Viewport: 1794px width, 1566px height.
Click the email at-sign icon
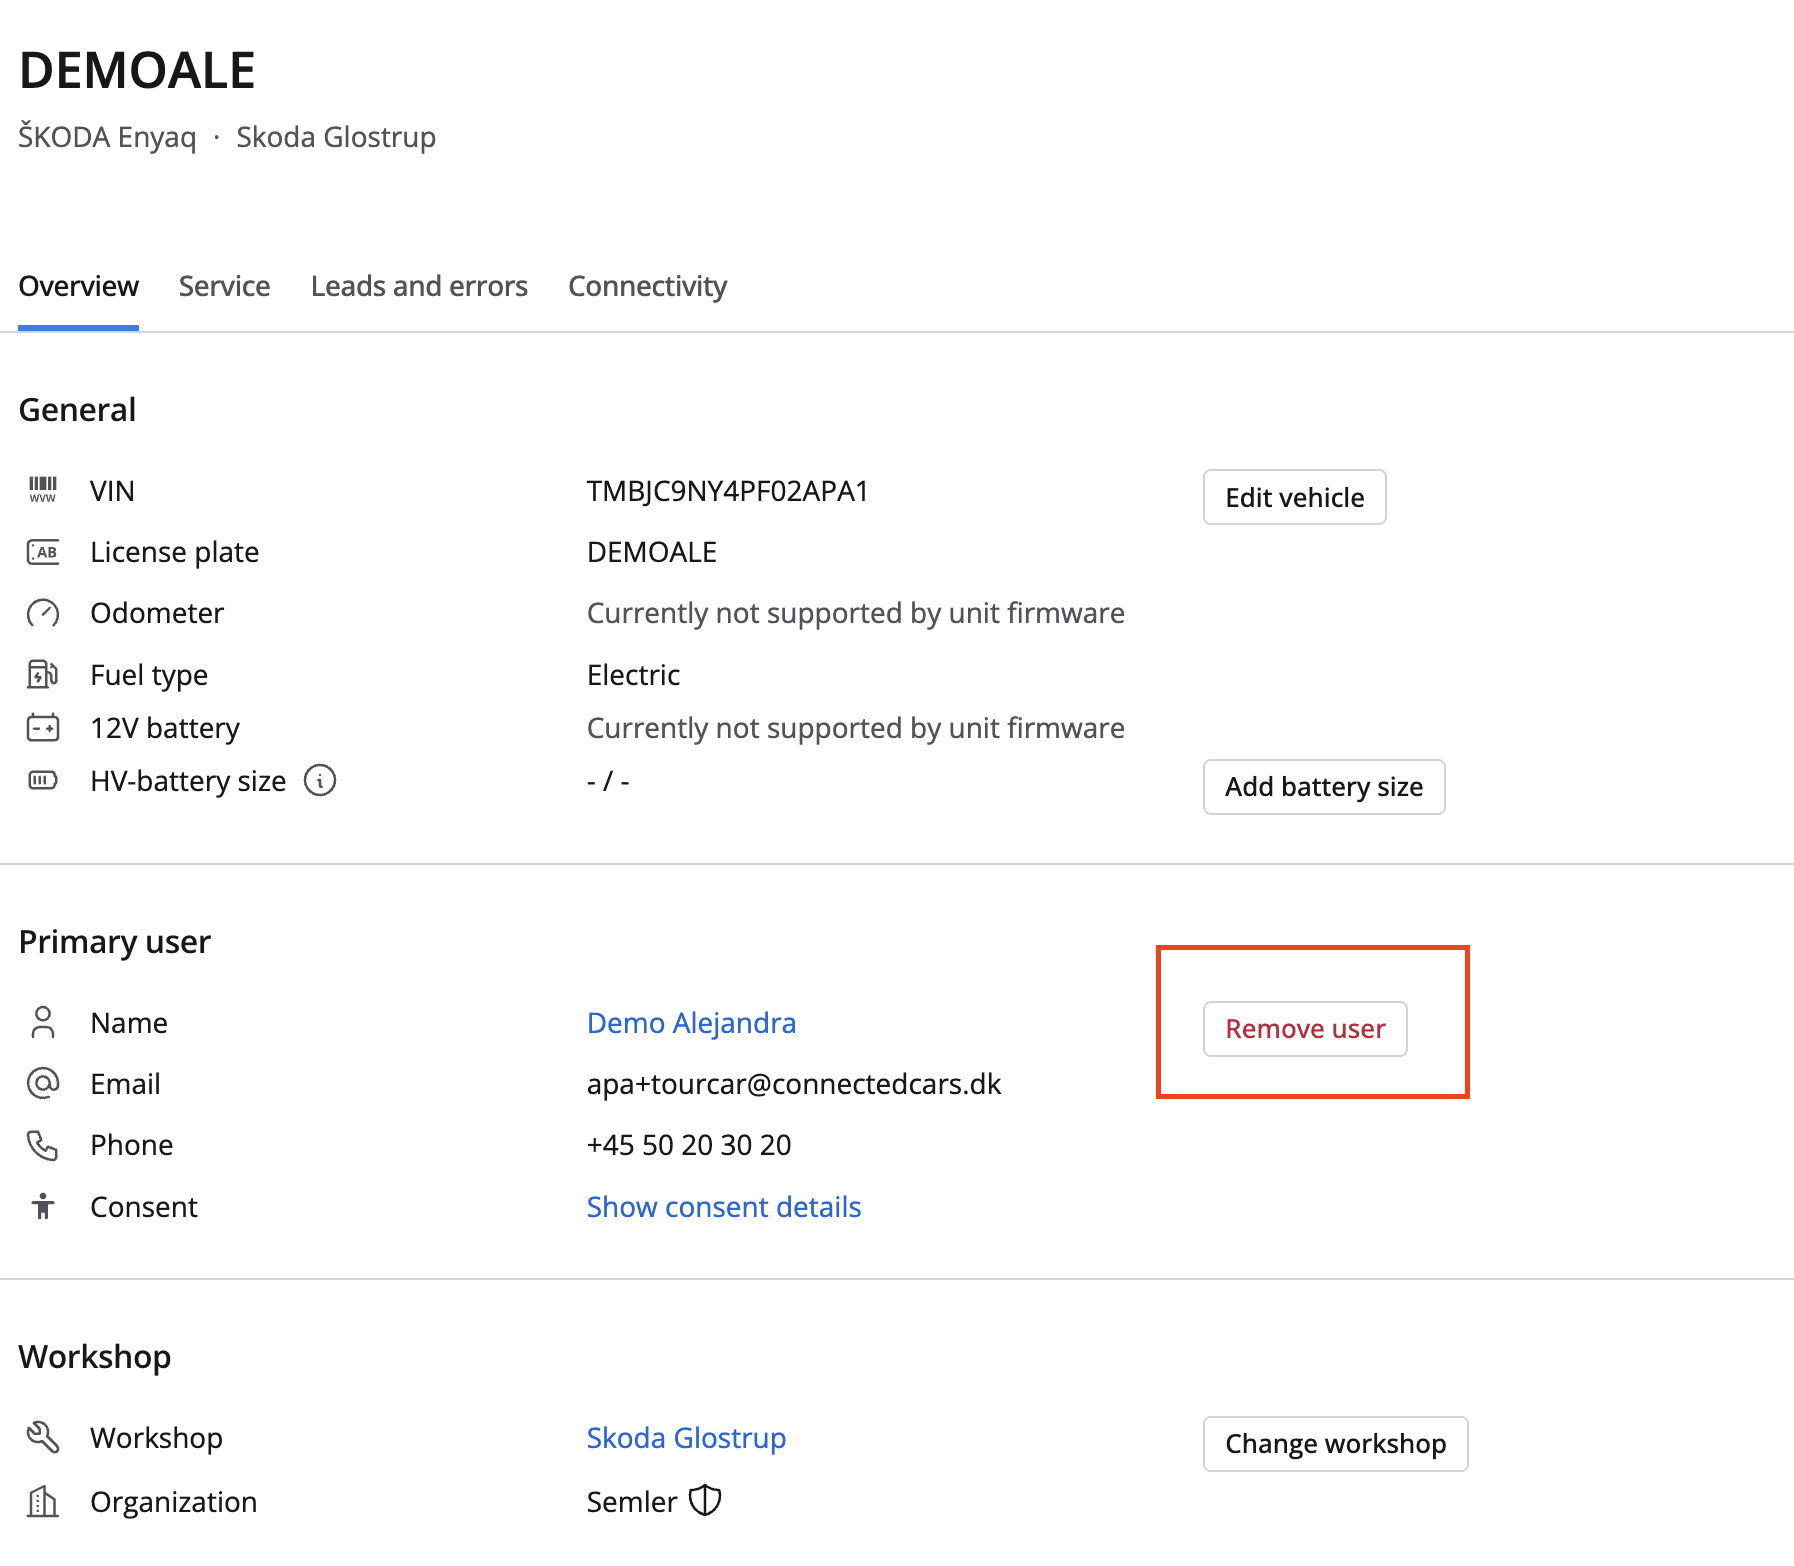[42, 1083]
